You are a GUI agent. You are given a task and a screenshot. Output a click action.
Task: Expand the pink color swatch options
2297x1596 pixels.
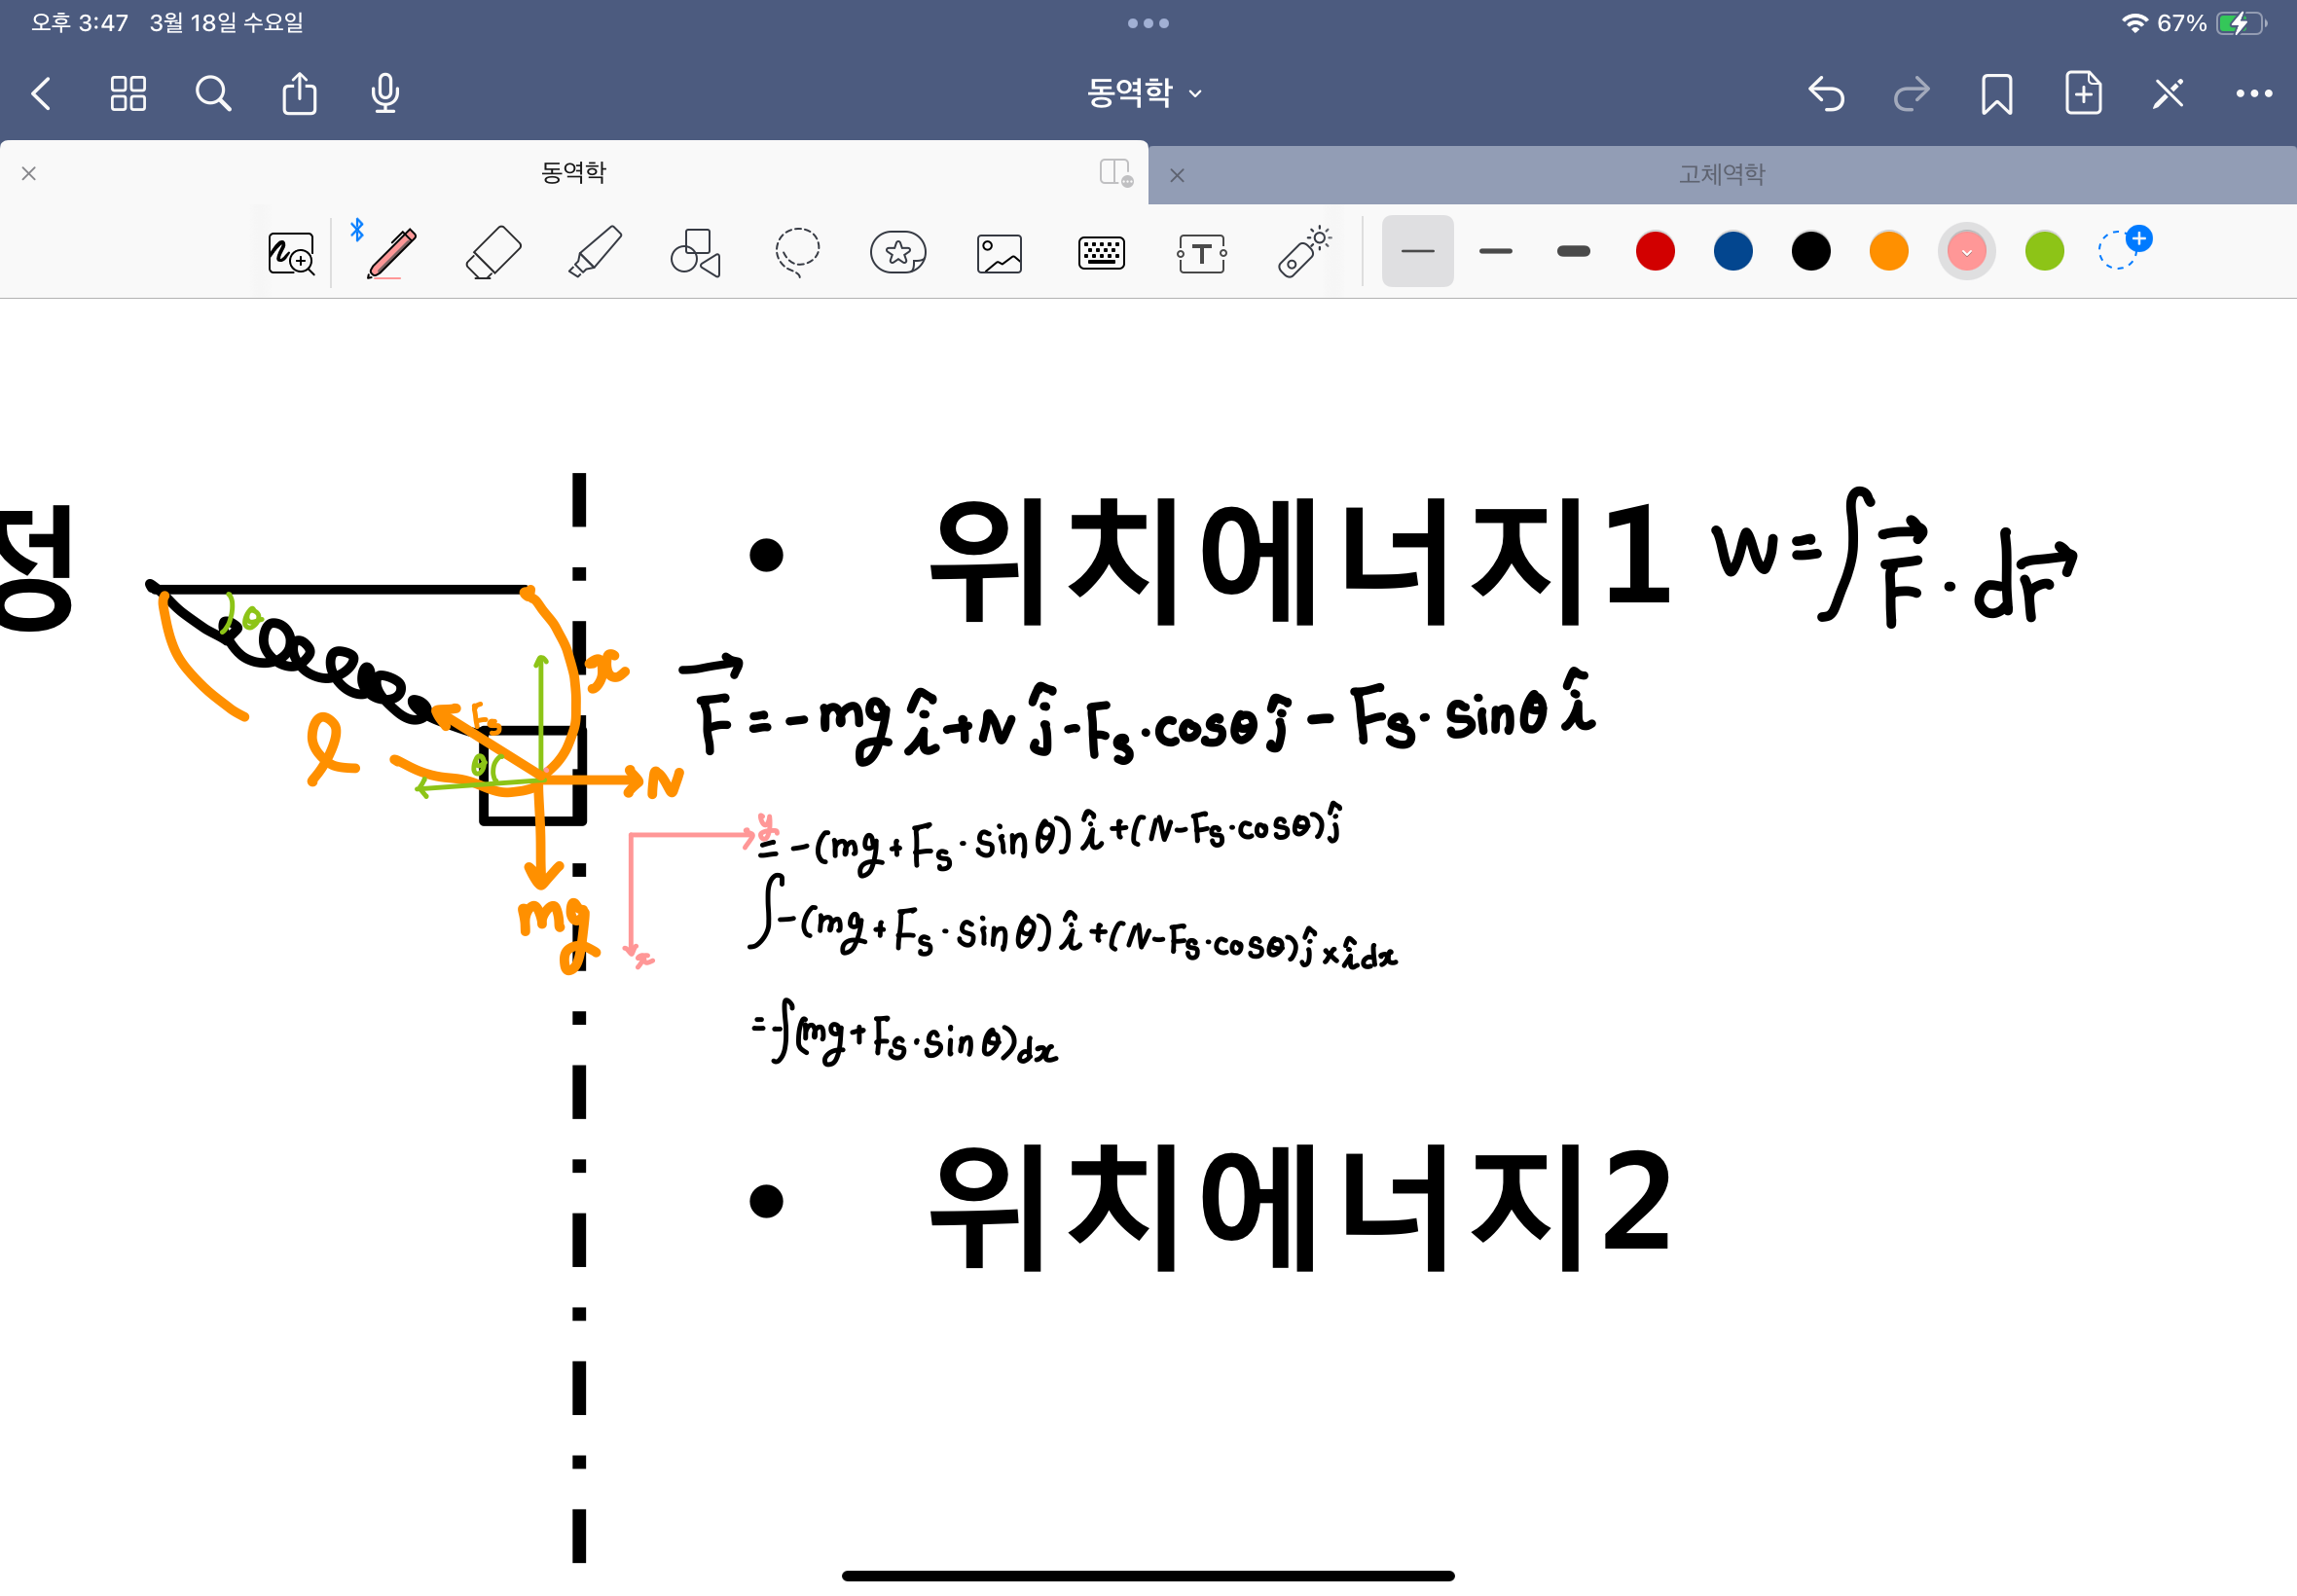point(1966,251)
